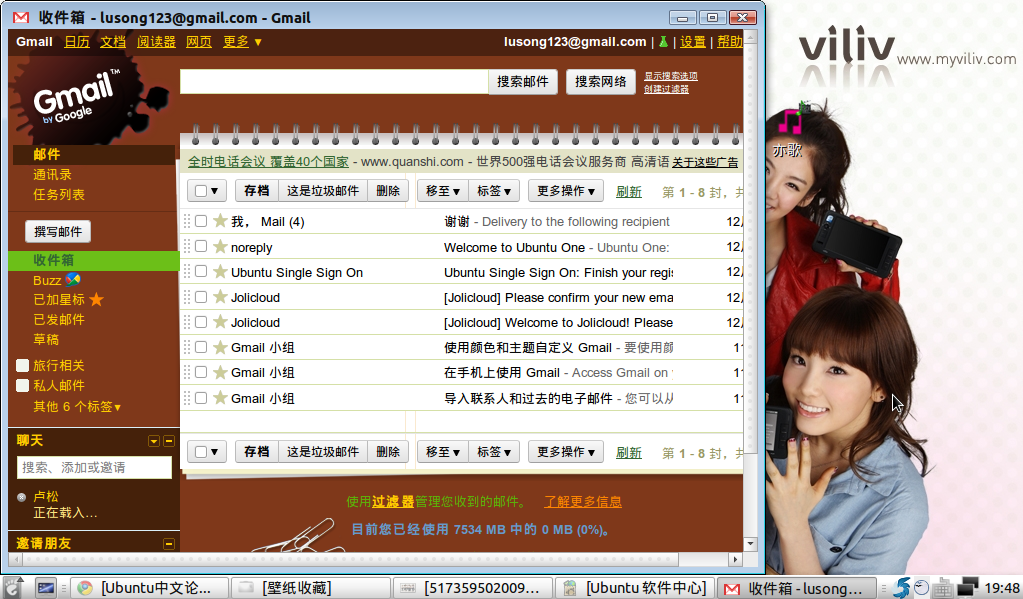The image size is (1023, 599).
Task: Open the bottom 移至 dropdown
Action: click(442, 452)
